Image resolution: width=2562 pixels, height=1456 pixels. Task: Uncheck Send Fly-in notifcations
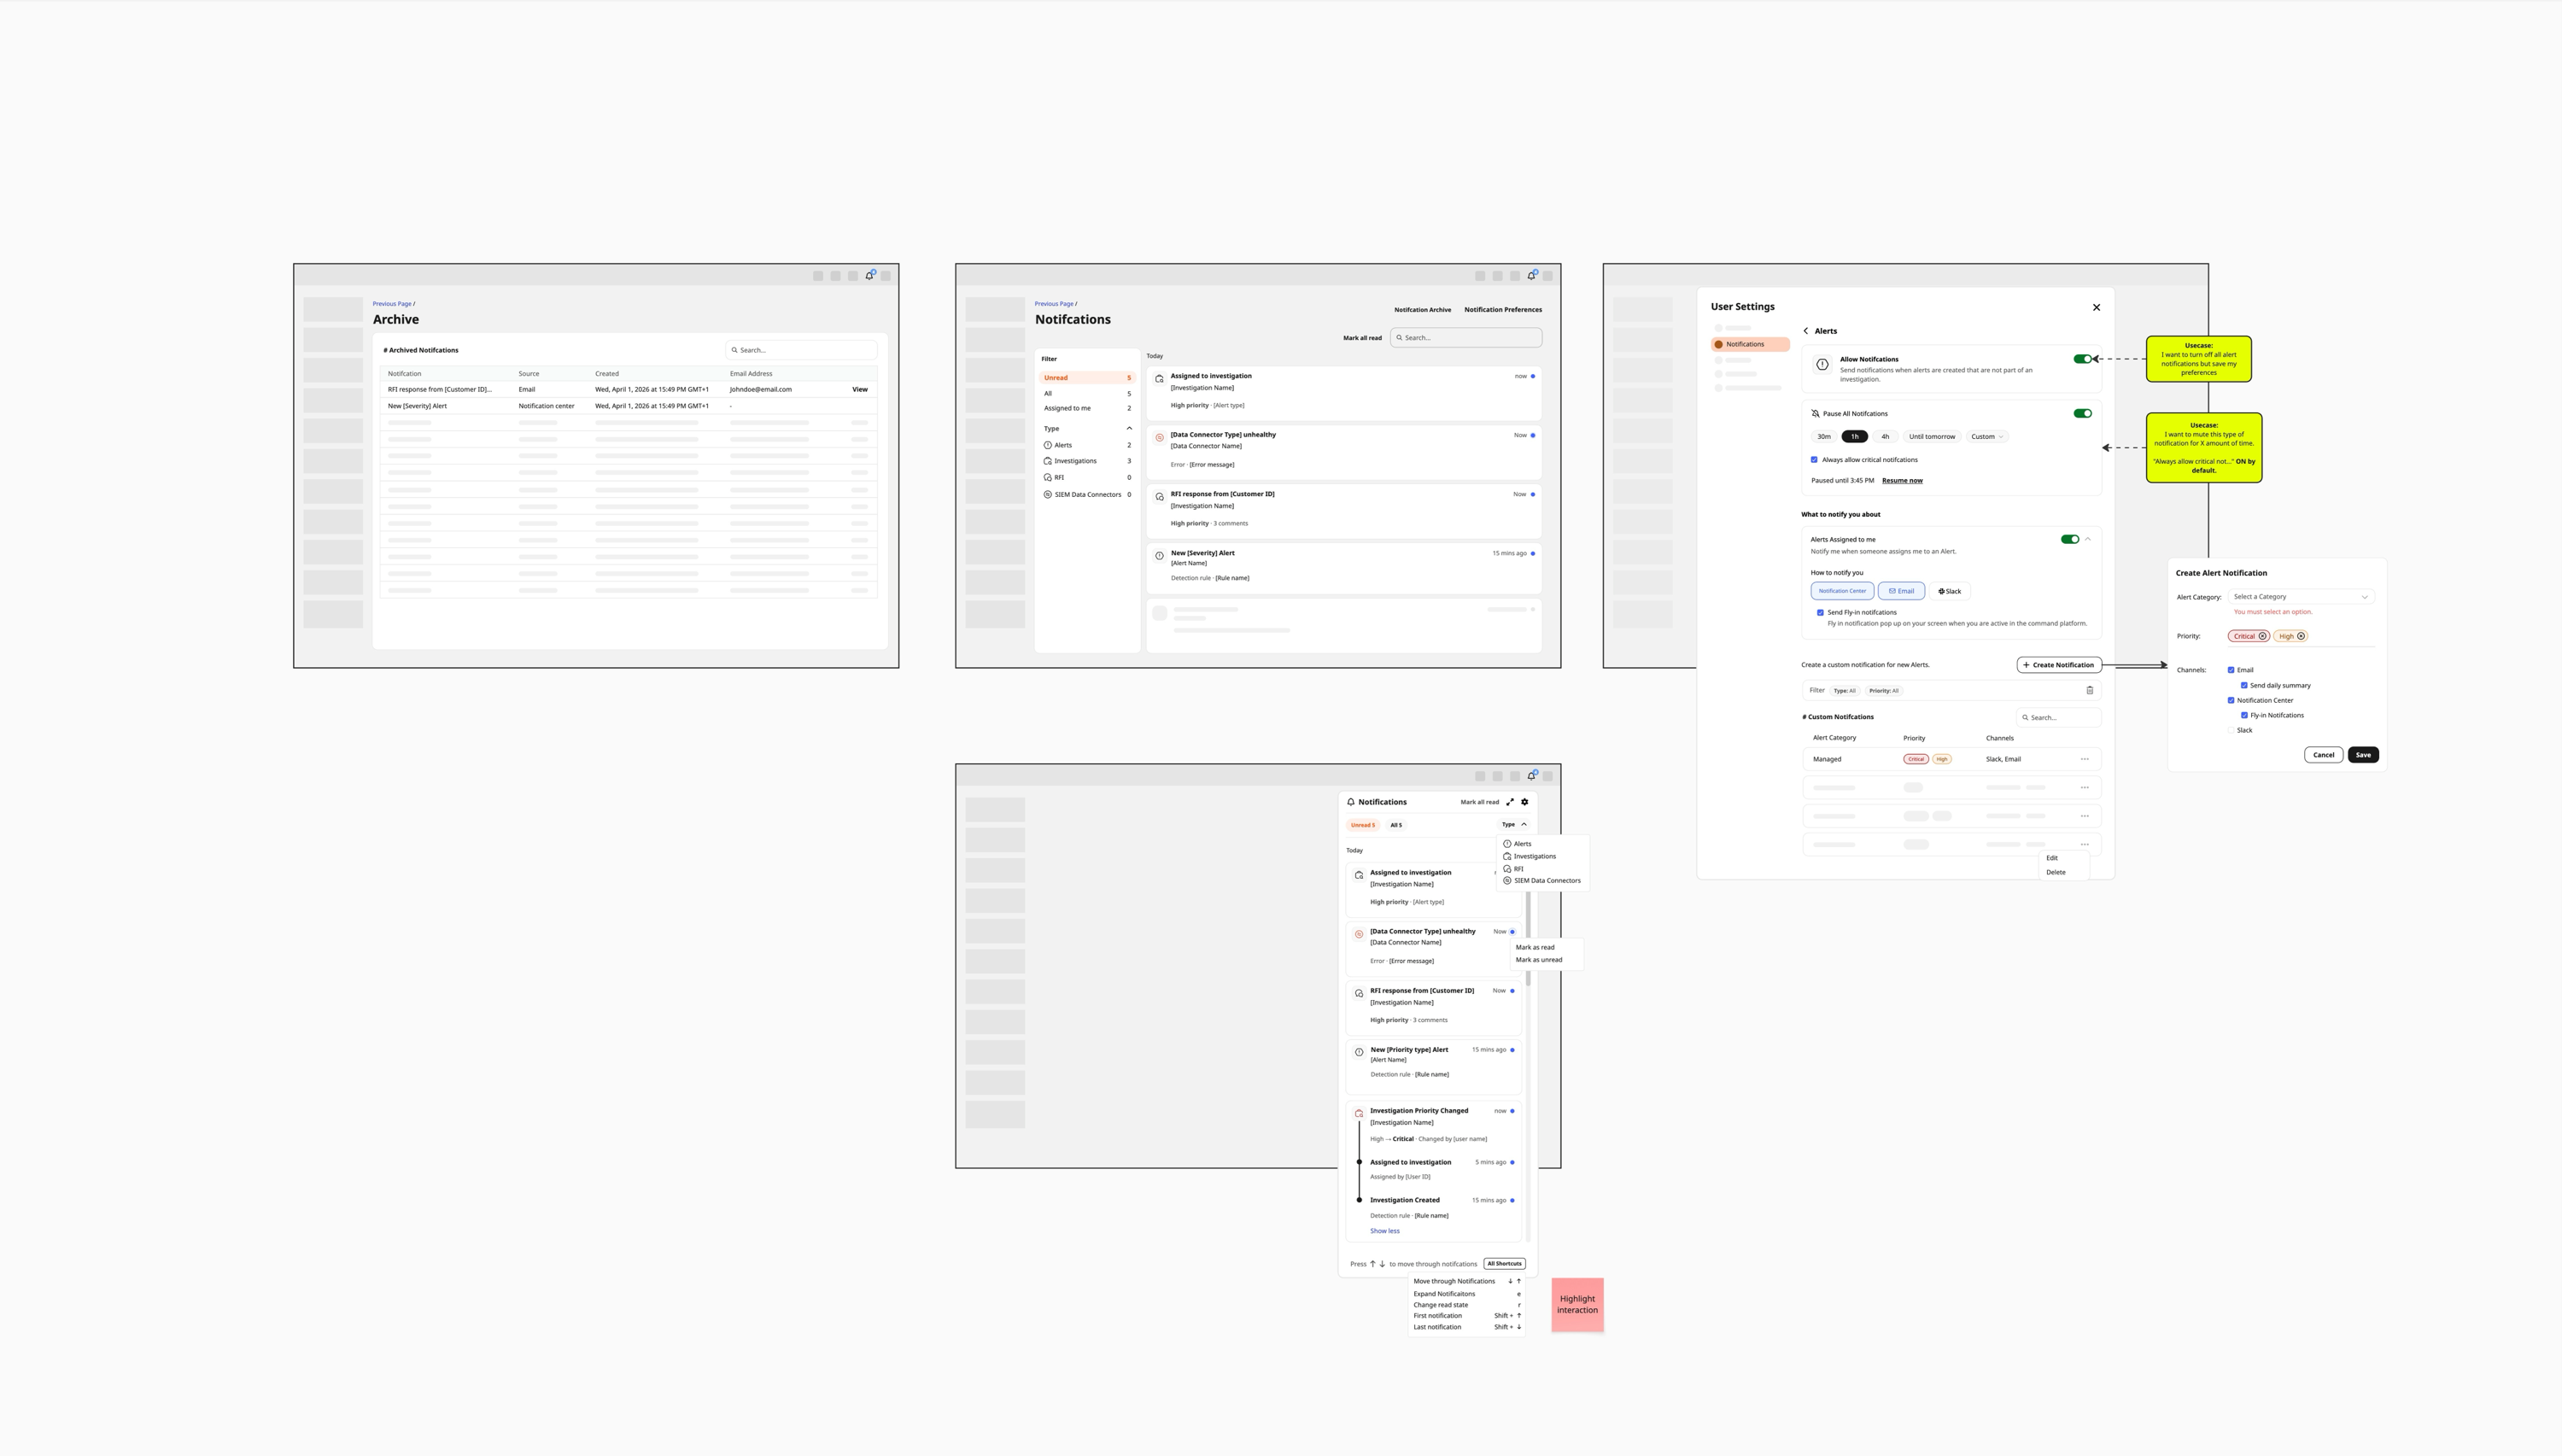click(x=1820, y=613)
